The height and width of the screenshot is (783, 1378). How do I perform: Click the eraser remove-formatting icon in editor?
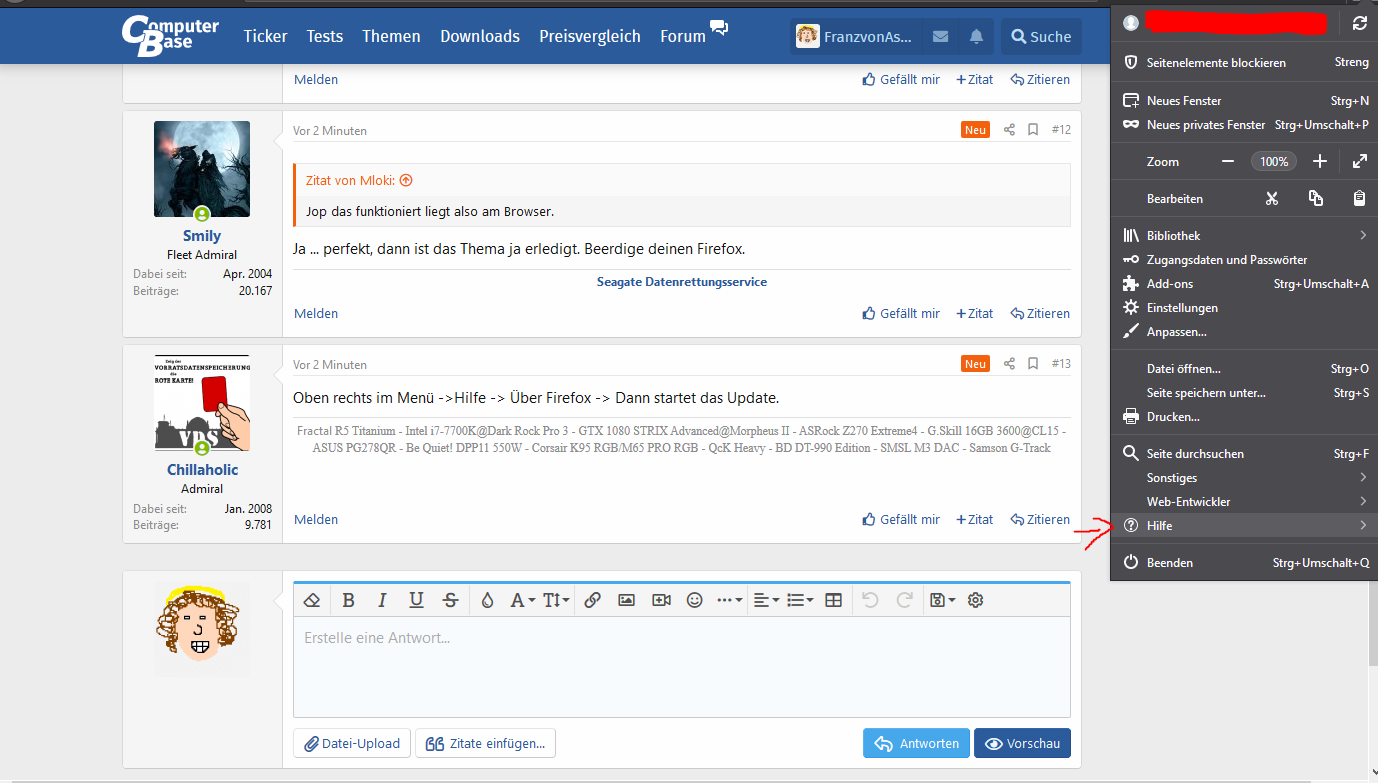311,600
